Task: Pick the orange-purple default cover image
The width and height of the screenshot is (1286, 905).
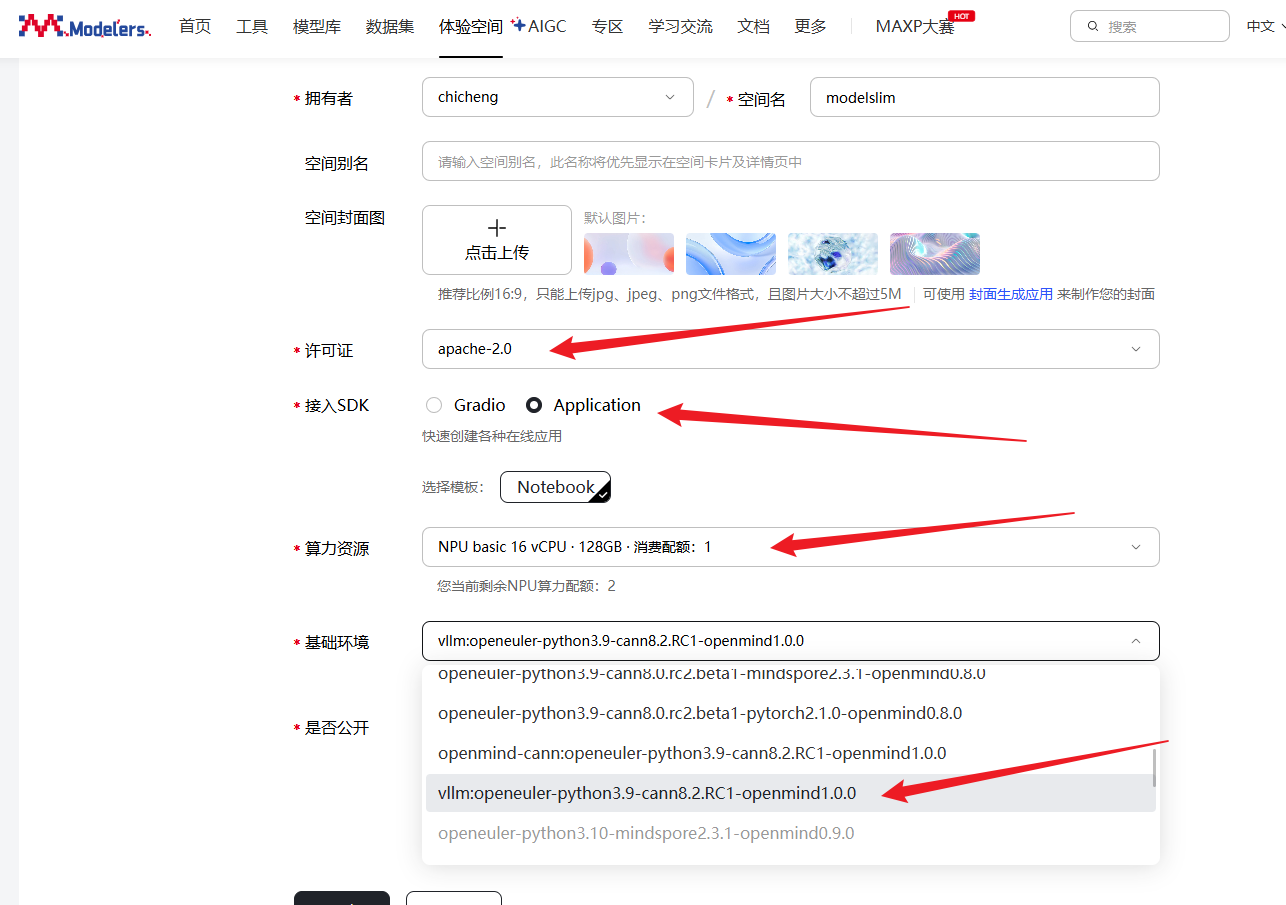Action: coord(629,254)
